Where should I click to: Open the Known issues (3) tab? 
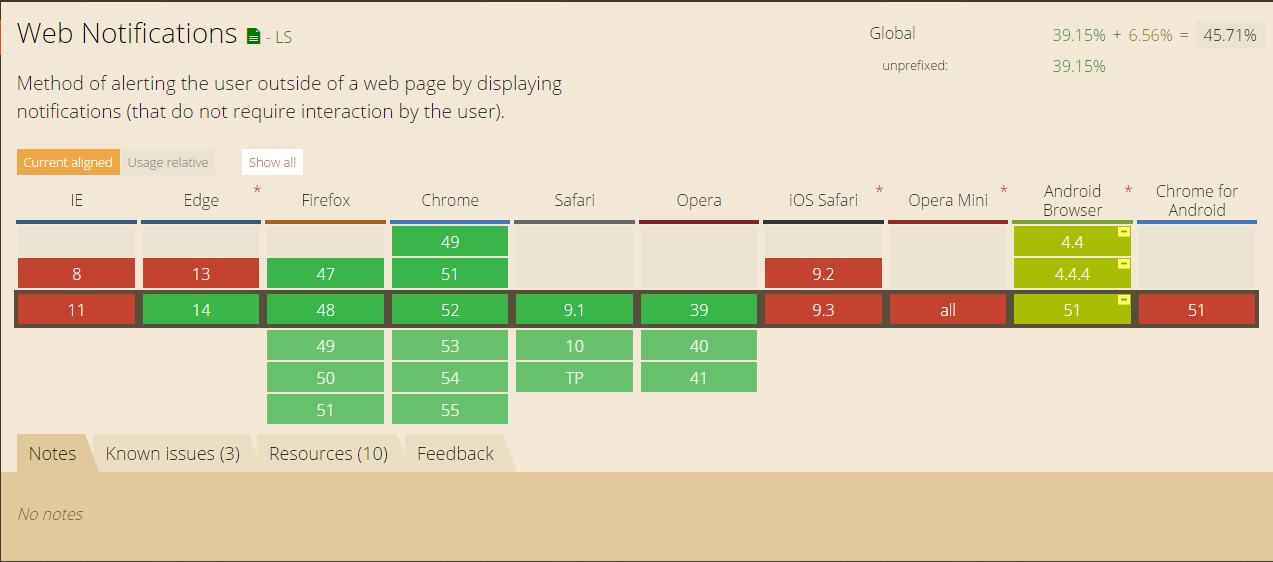point(173,453)
